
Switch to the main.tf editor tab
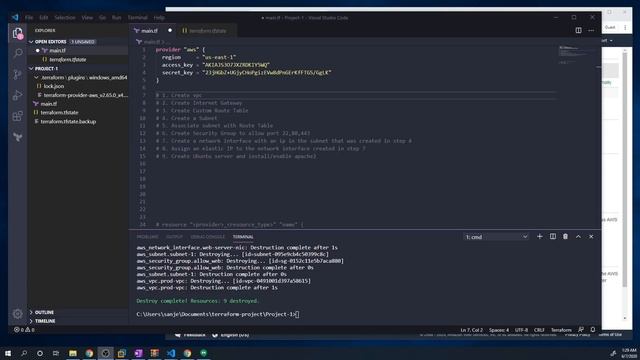coord(153,31)
